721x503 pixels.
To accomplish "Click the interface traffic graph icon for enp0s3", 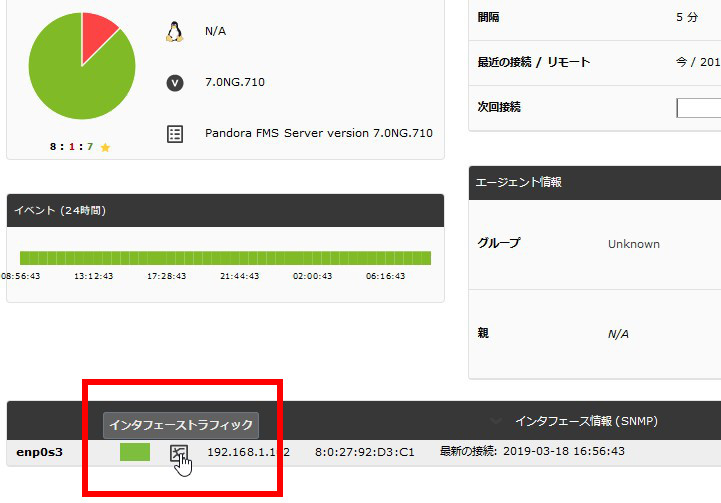I will pos(179,453).
